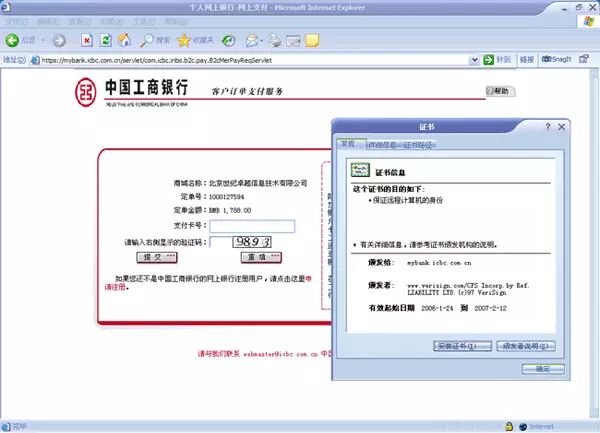Click the Mail envelope toolbar icon

293,41
